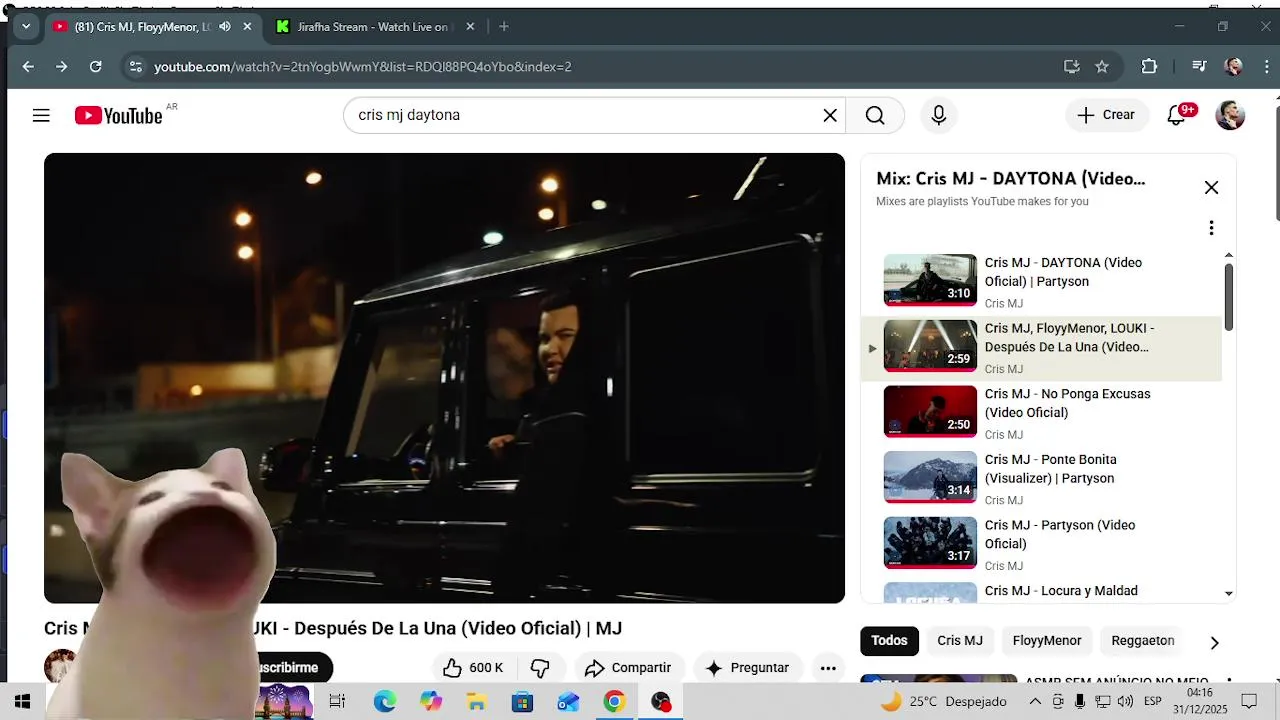Viewport: 1280px width, 720px height.
Task: Close the Cris MJ YouTube tab
Action: (x=247, y=27)
